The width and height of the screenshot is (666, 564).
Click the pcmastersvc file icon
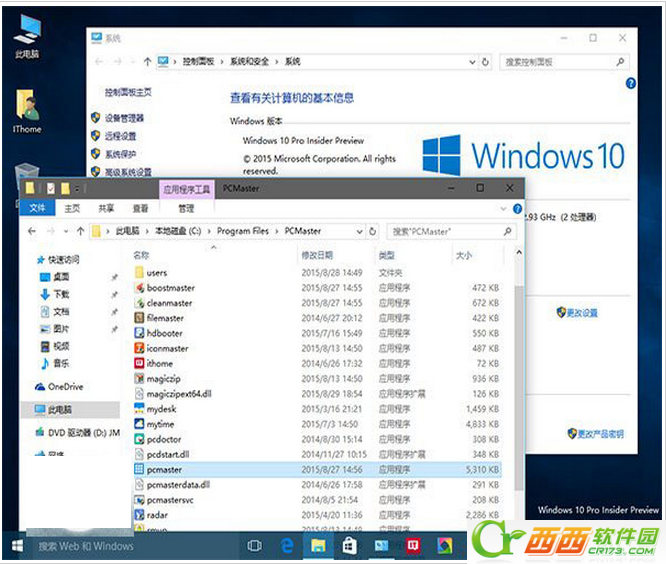click(139, 500)
